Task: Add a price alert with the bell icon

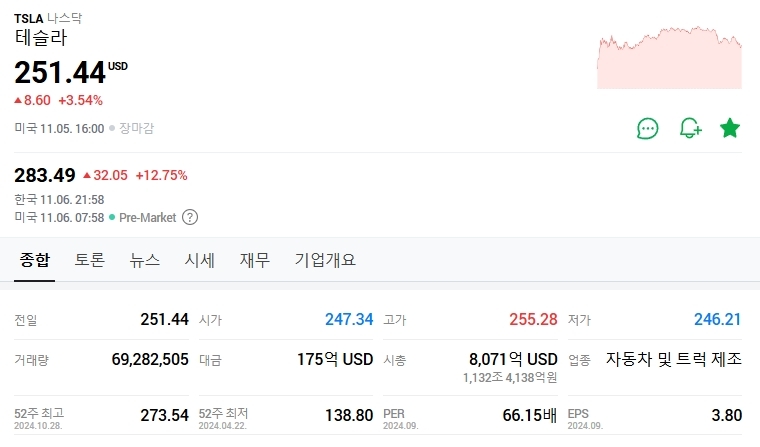Action: pos(690,128)
